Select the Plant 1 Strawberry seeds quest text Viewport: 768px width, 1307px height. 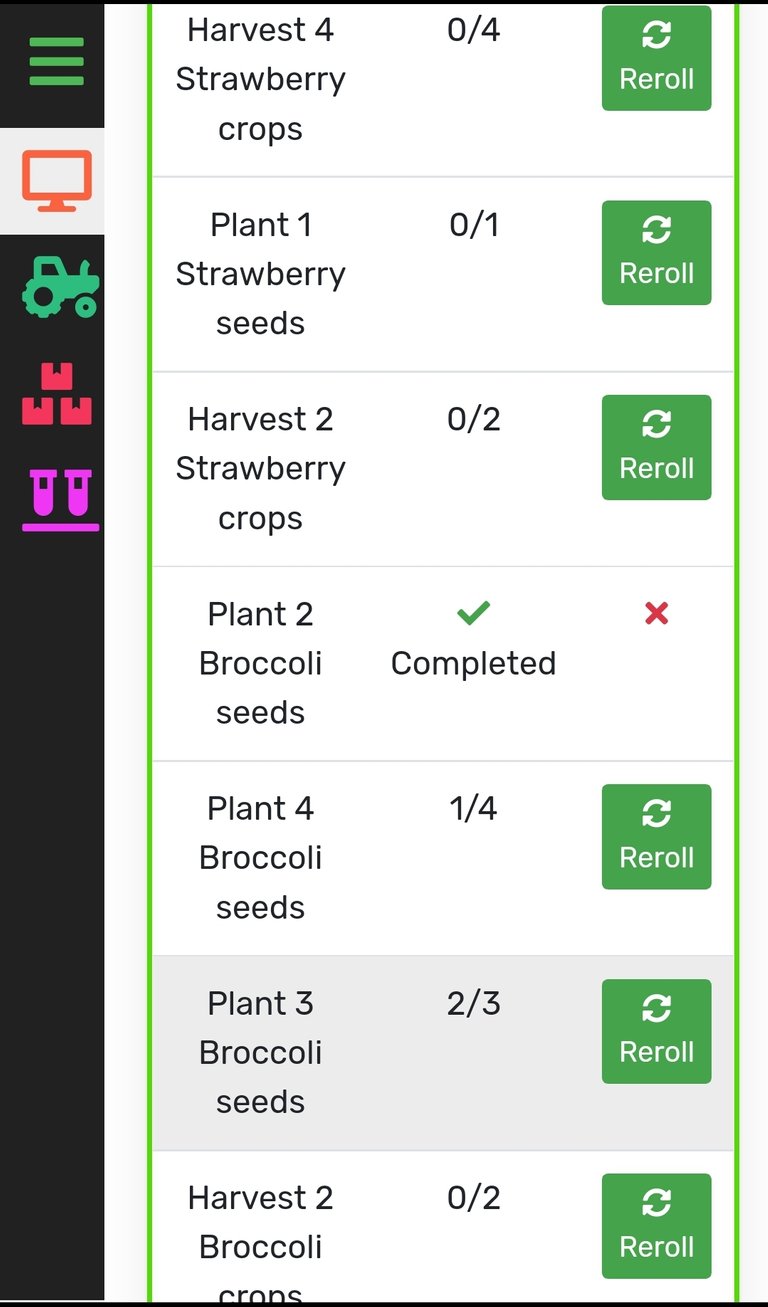click(x=261, y=274)
